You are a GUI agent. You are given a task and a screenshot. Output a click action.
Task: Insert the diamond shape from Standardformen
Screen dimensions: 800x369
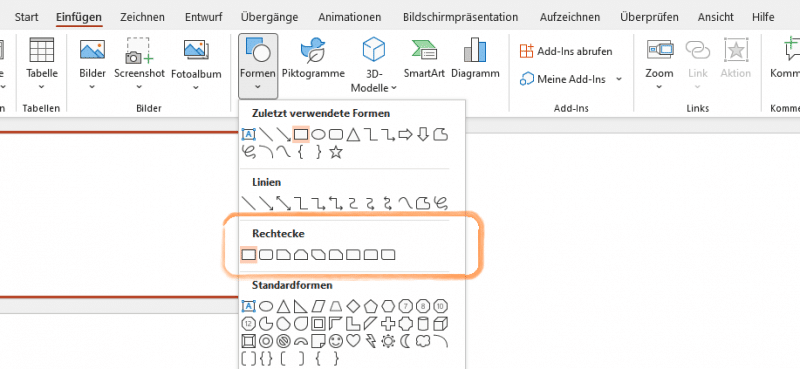click(x=353, y=306)
